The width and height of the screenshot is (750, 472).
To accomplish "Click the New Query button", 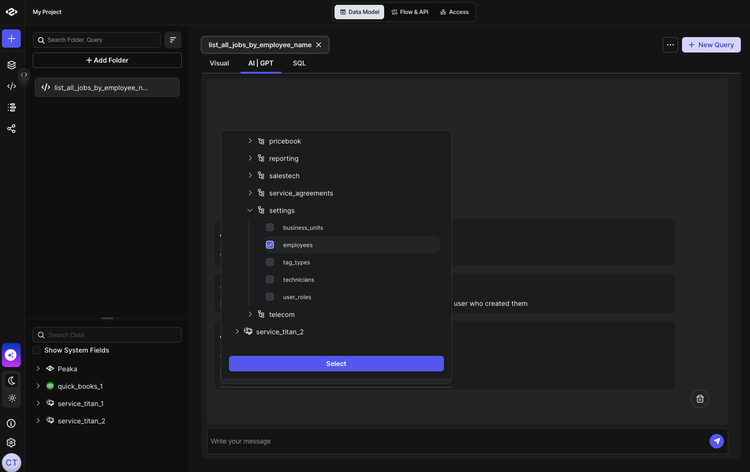I will pos(711,45).
